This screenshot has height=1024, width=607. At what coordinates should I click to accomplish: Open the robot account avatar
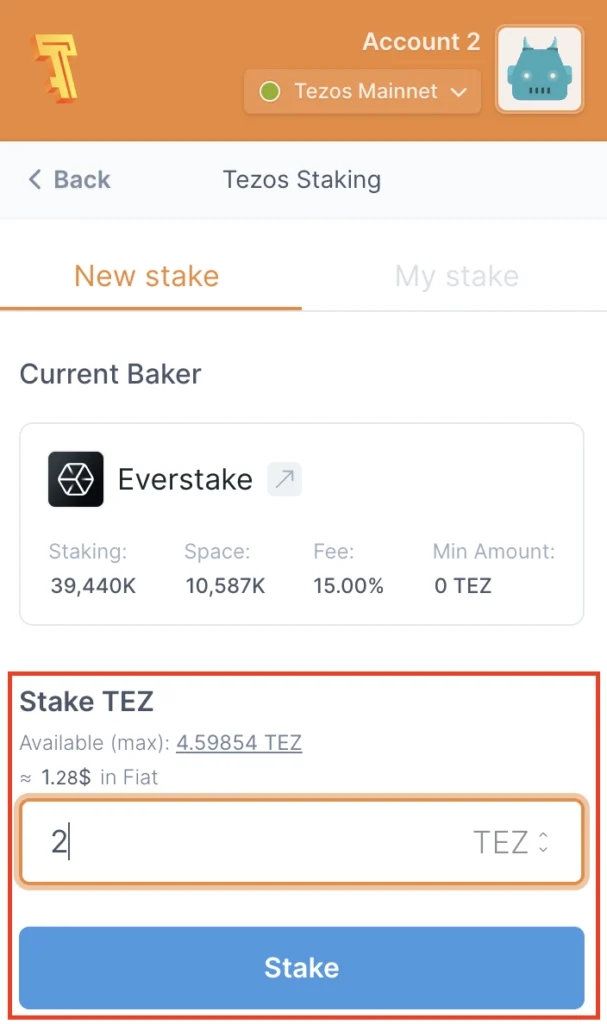coord(540,70)
